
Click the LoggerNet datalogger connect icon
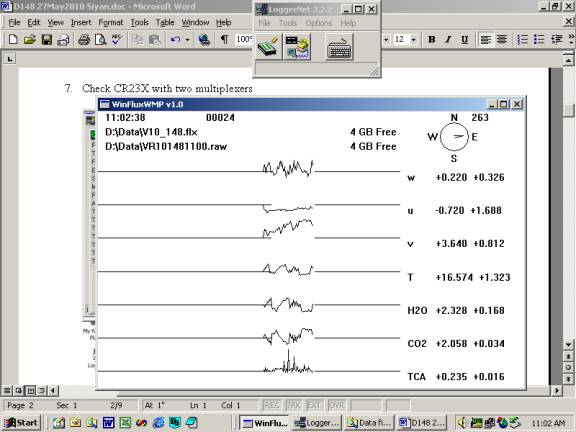pyautogui.click(x=269, y=47)
